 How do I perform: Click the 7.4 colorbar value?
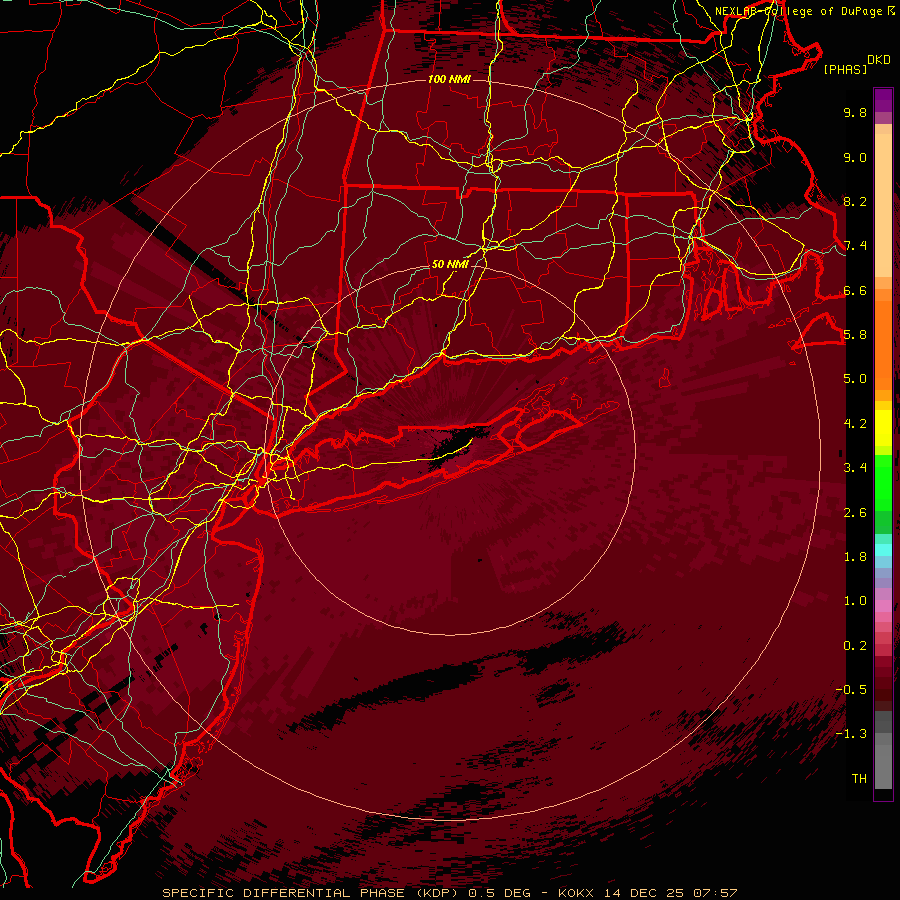click(855, 246)
